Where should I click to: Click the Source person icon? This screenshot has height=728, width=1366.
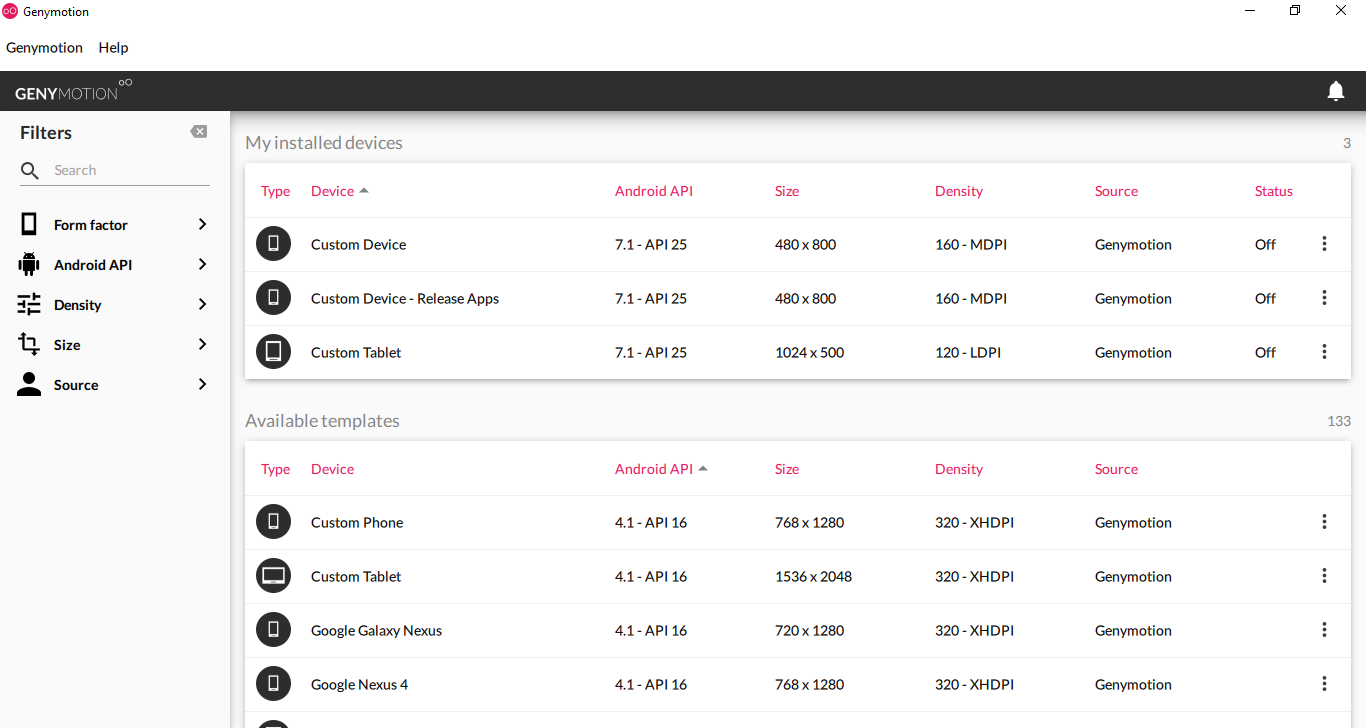point(29,384)
